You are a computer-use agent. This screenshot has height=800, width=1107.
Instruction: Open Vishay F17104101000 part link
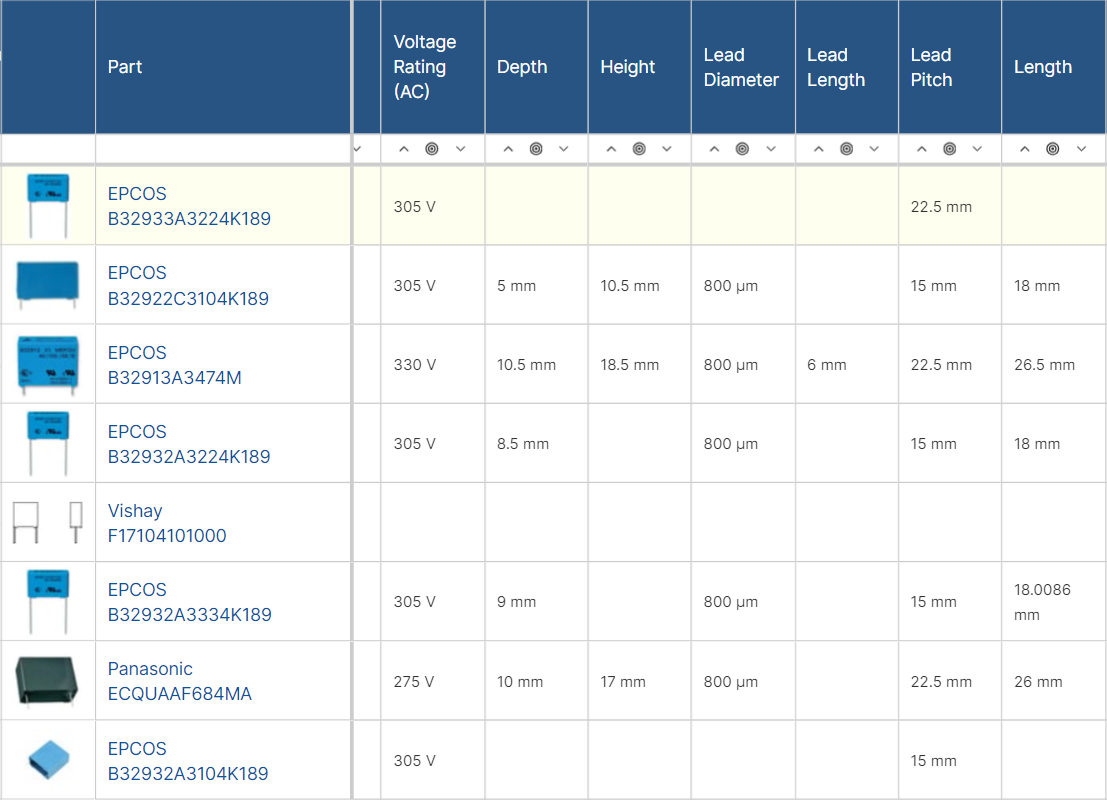167,523
